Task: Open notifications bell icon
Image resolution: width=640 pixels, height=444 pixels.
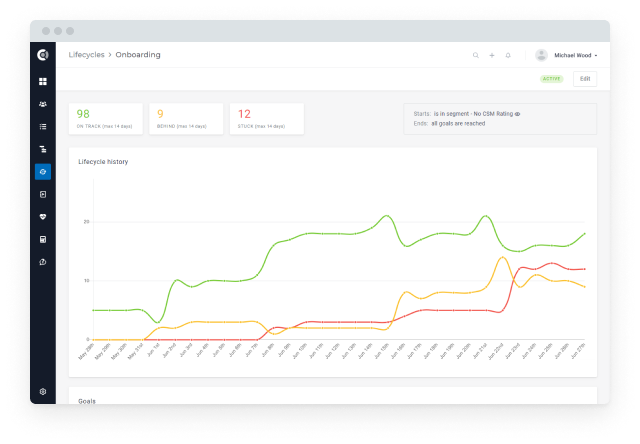Action: (508, 55)
